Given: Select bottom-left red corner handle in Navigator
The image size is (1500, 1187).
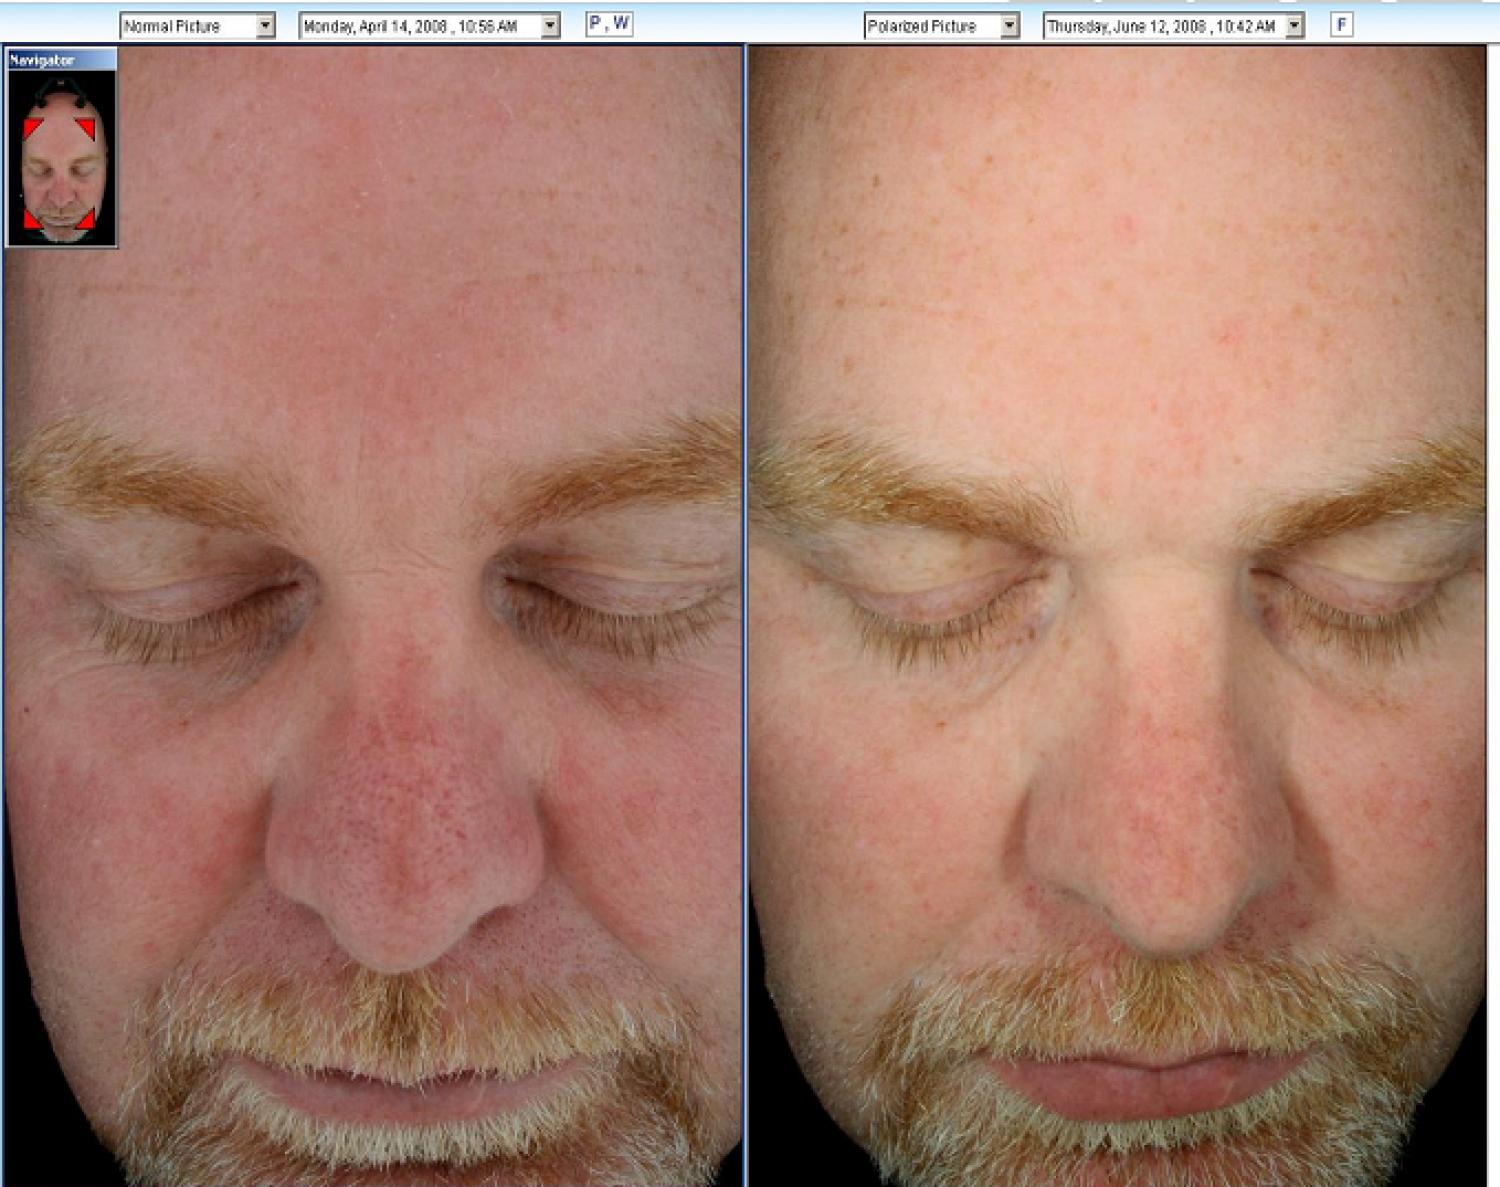Looking at the screenshot, I should tap(32, 219).
